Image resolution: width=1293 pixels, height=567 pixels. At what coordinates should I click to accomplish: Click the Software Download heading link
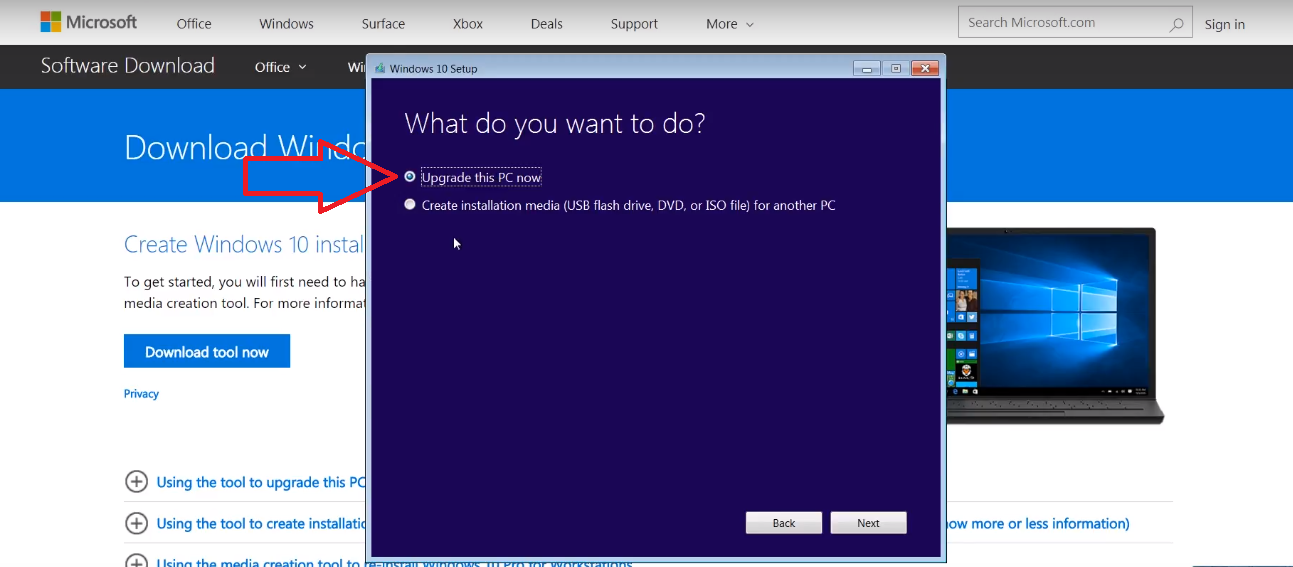tap(127, 66)
